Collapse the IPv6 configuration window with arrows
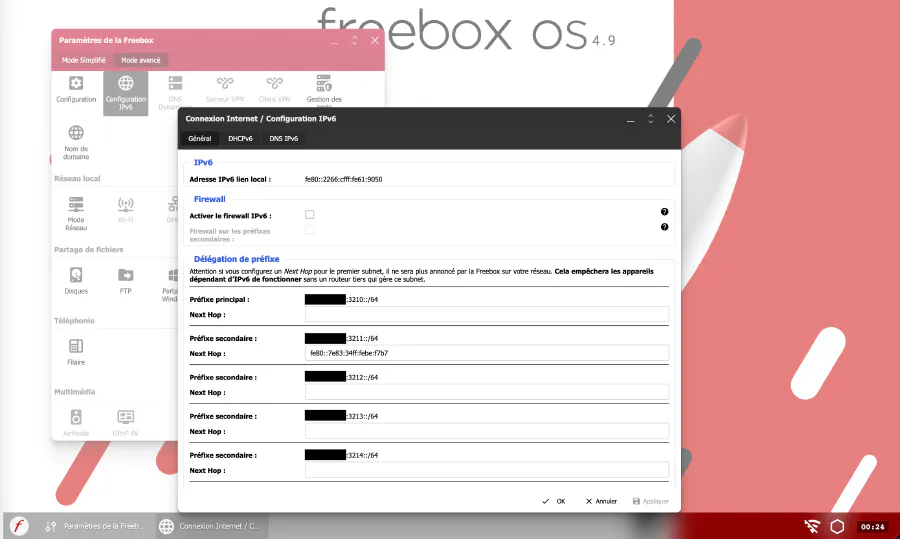Viewport: 900px width, 539px height. pyautogui.click(x=650, y=118)
